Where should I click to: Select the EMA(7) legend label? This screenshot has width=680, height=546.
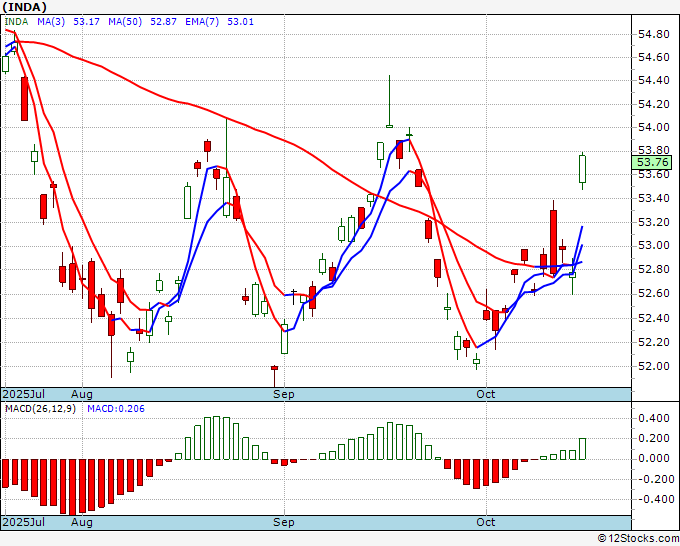coord(202,22)
